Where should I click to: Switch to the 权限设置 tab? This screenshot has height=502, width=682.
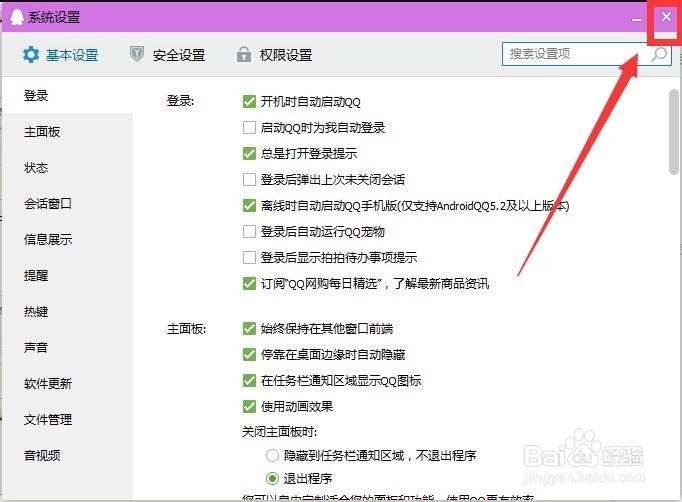274,55
